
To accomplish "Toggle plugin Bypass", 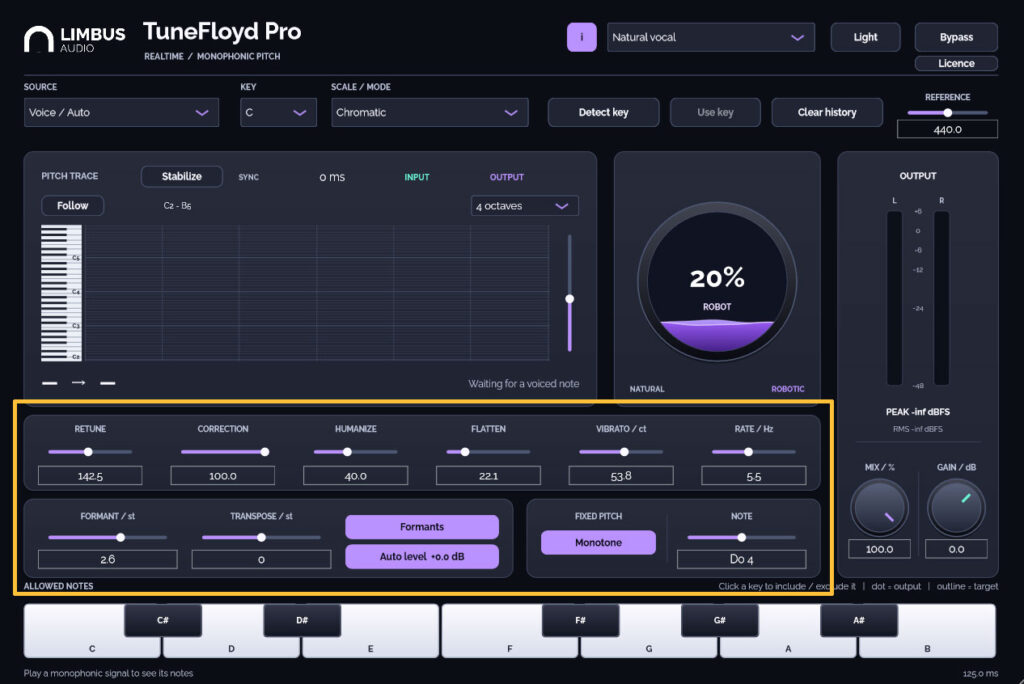I will [x=956, y=37].
